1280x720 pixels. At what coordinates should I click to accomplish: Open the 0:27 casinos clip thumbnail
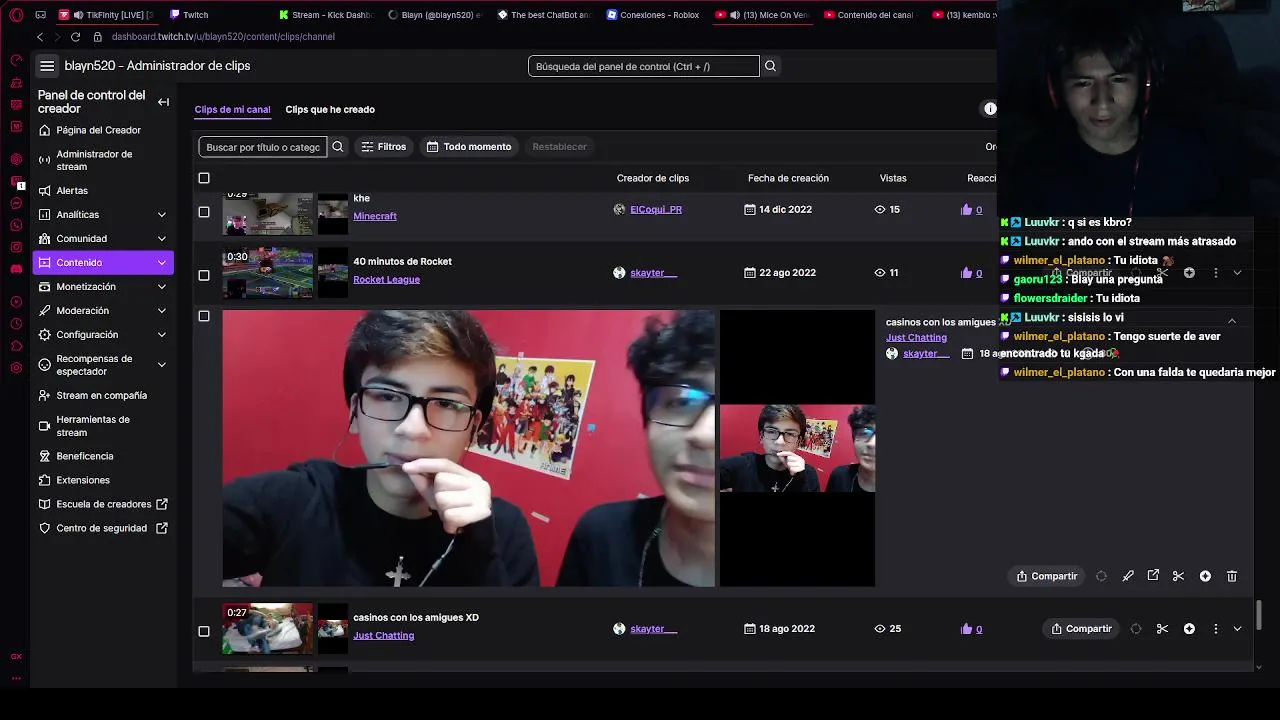pos(267,628)
